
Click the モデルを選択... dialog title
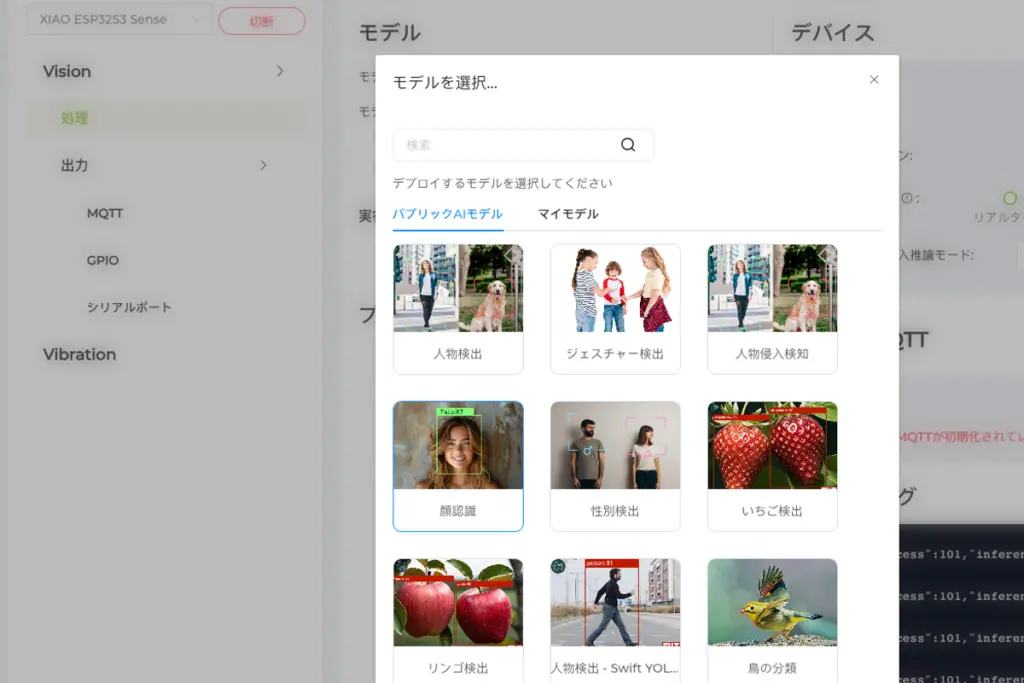tap(445, 83)
